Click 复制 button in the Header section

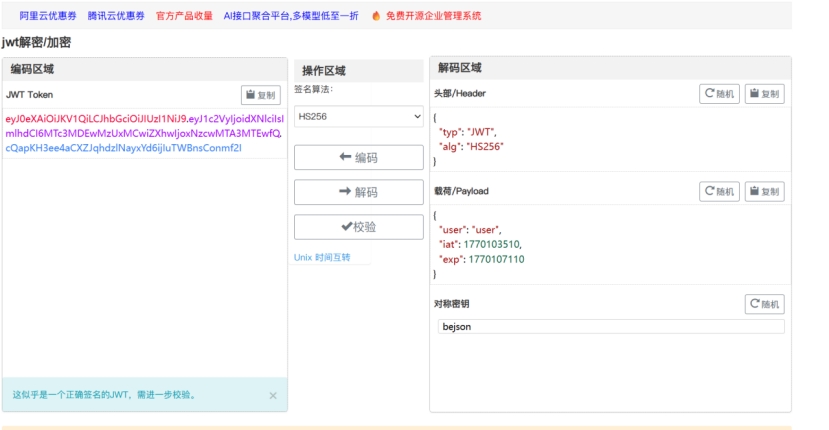pyautogui.click(x=764, y=94)
